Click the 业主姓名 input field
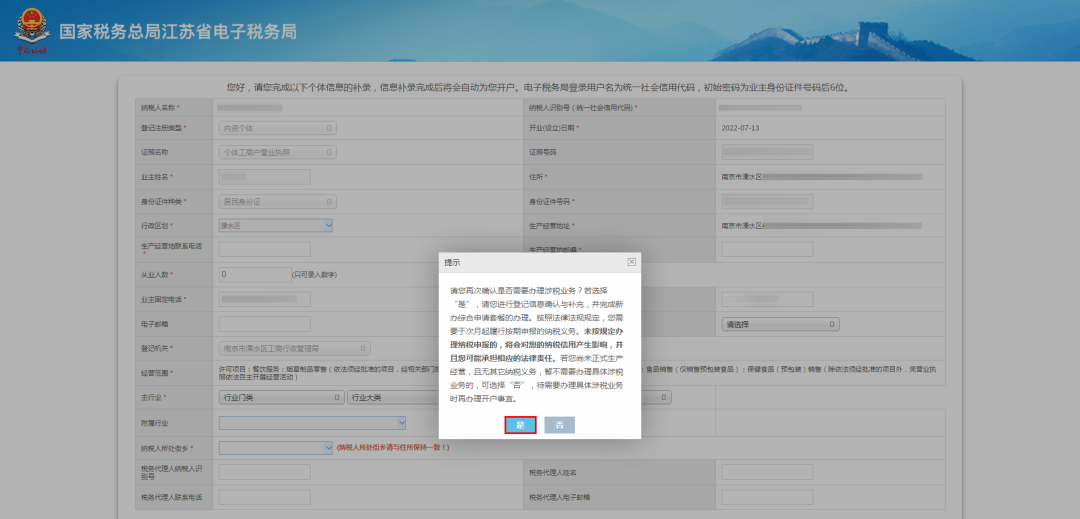The width and height of the screenshot is (1080, 519). coord(264,177)
